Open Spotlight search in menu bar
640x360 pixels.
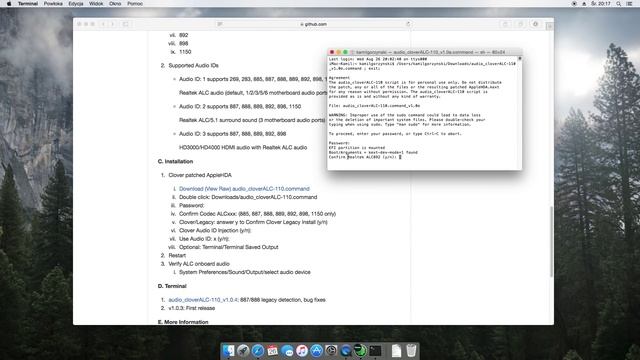[619, 4]
